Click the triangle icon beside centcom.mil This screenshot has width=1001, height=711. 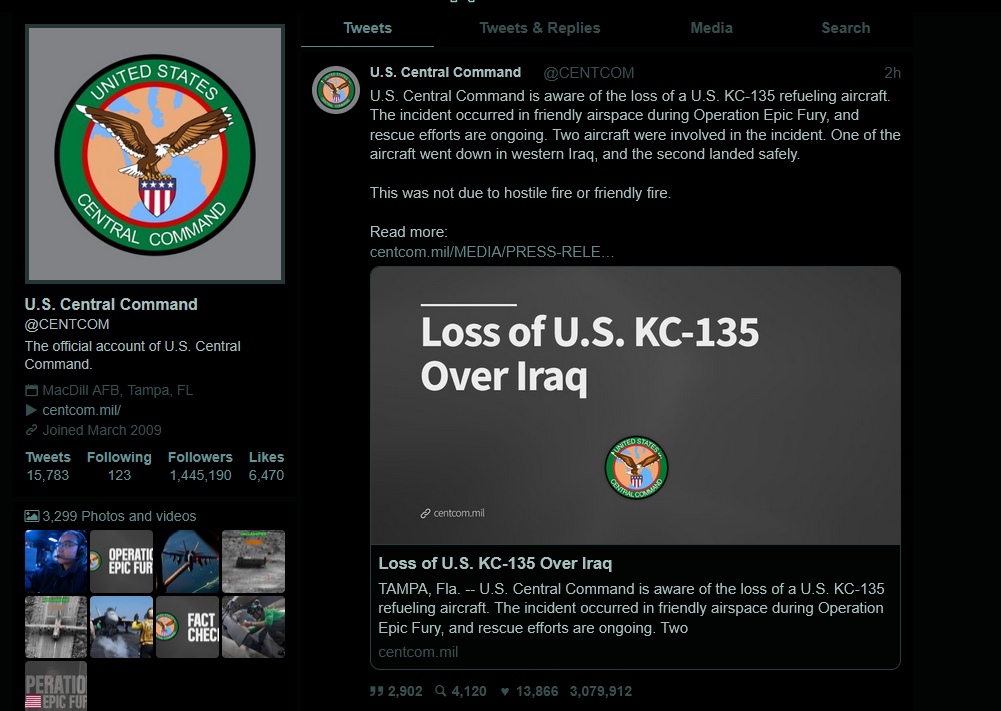[x=31, y=410]
